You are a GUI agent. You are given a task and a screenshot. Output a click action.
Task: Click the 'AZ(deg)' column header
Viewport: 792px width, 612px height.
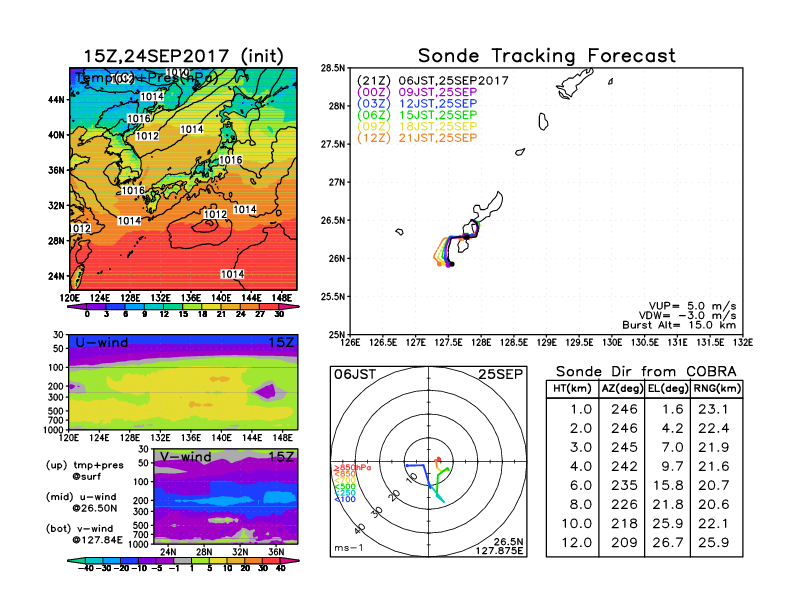pos(622,389)
